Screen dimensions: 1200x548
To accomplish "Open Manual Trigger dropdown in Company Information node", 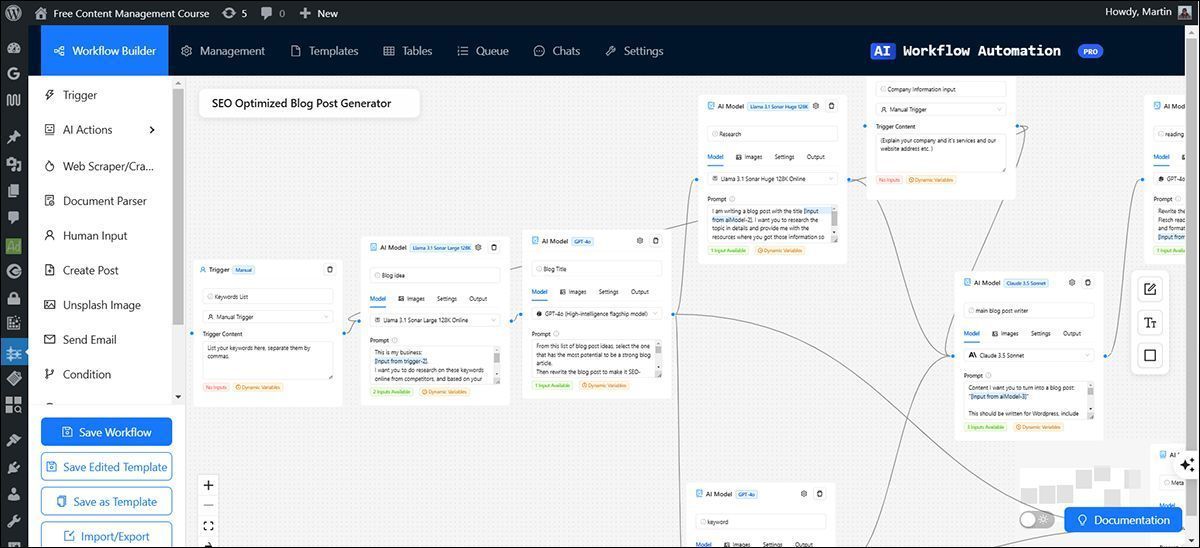I will click(941, 109).
